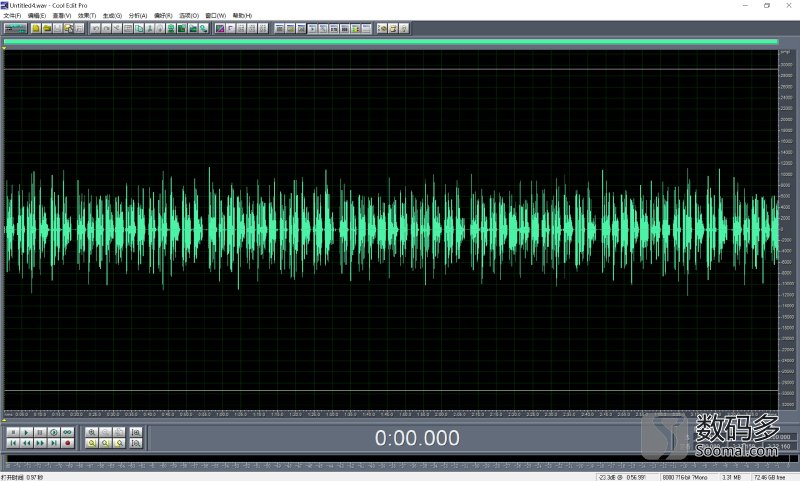Click the Zoom In vertically icon
The height and width of the screenshot is (481, 800).
[136, 432]
